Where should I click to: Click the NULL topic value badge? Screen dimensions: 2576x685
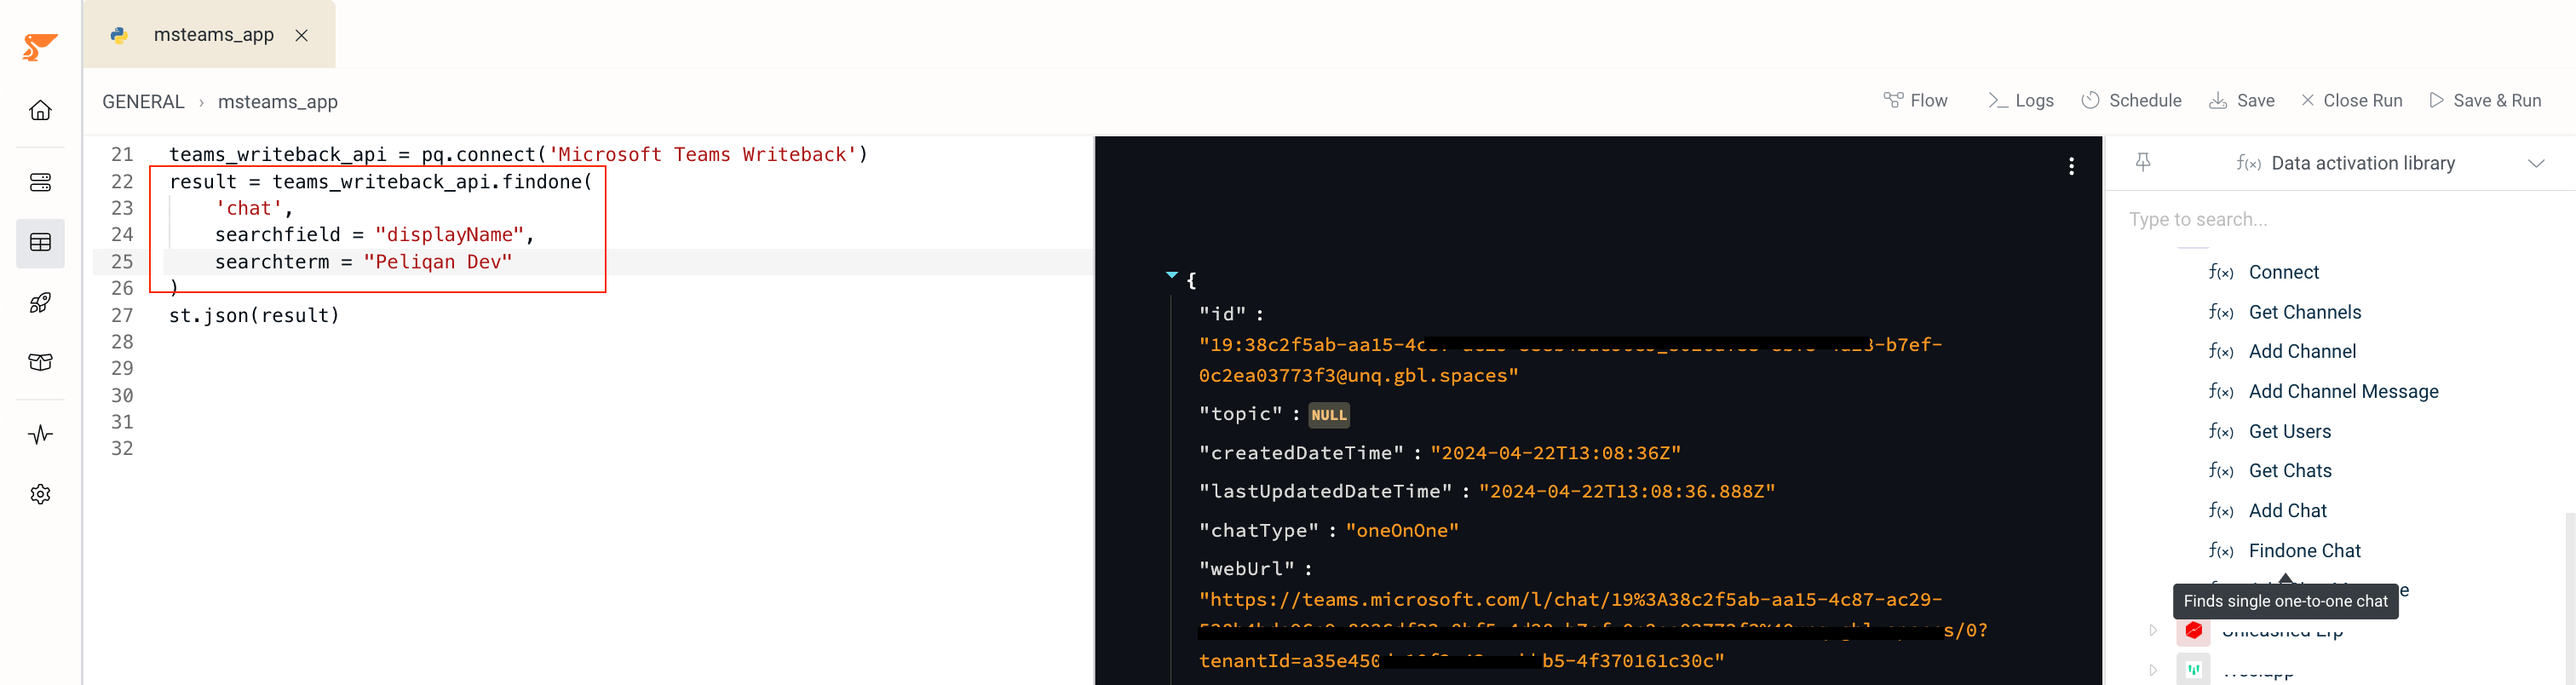[1328, 415]
